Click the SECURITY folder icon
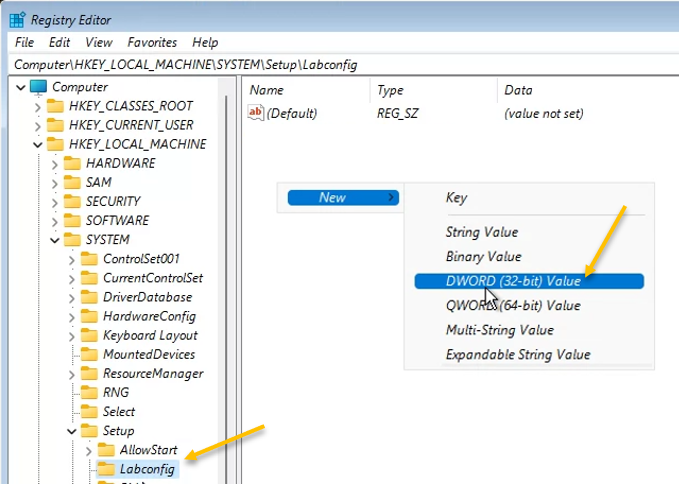This screenshot has height=487, width=679. point(72,201)
